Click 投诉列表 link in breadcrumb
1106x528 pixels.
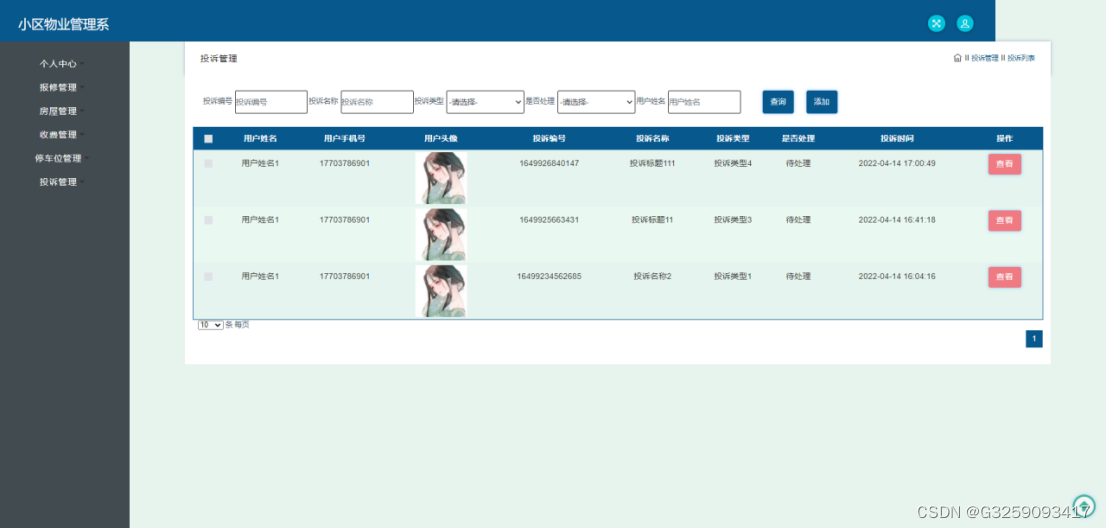[1021, 58]
